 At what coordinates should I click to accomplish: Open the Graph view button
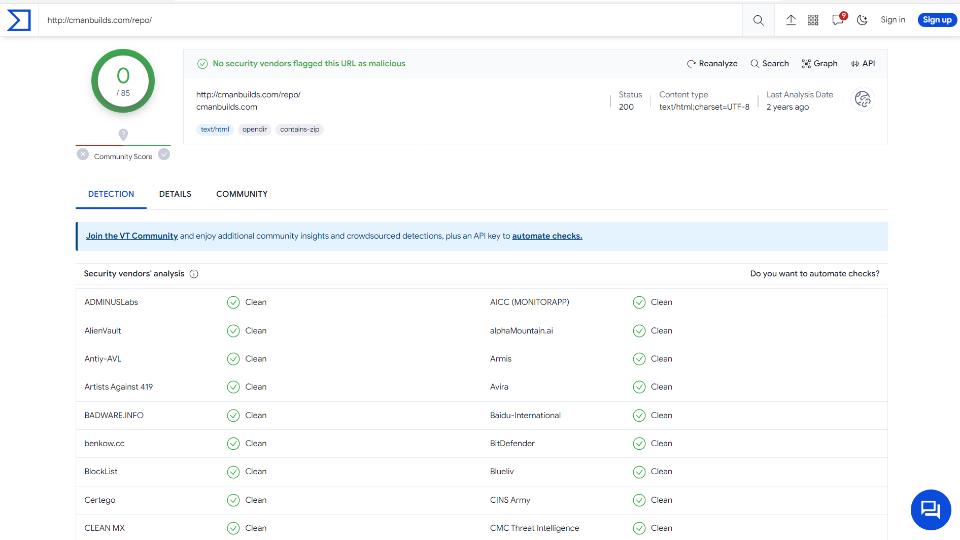[819, 63]
